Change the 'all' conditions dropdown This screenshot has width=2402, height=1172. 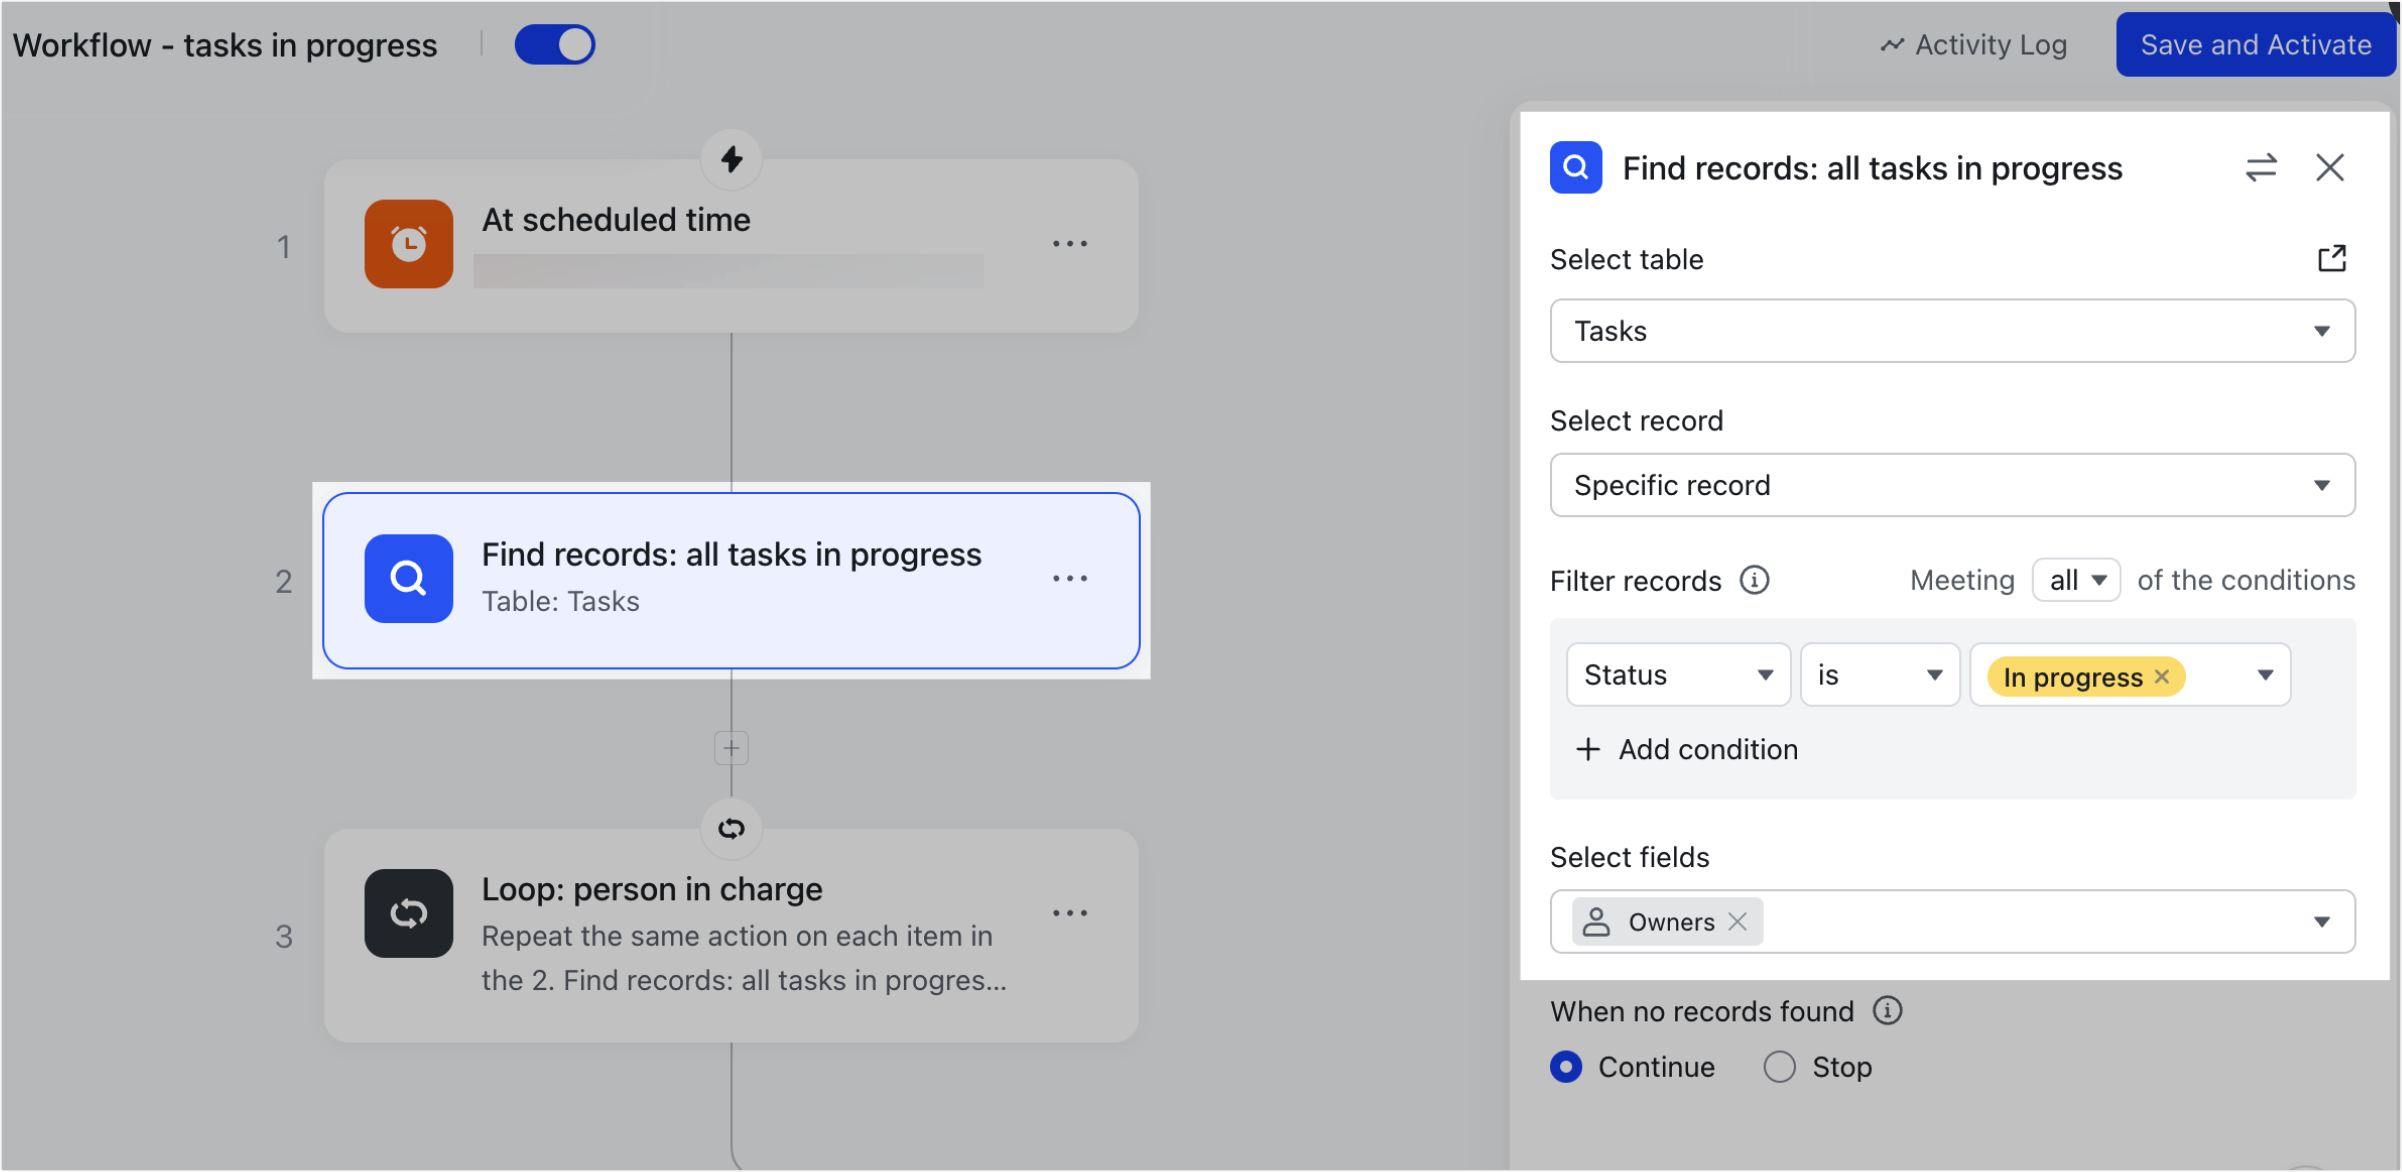pyautogui.click(x=2077, y=580)
